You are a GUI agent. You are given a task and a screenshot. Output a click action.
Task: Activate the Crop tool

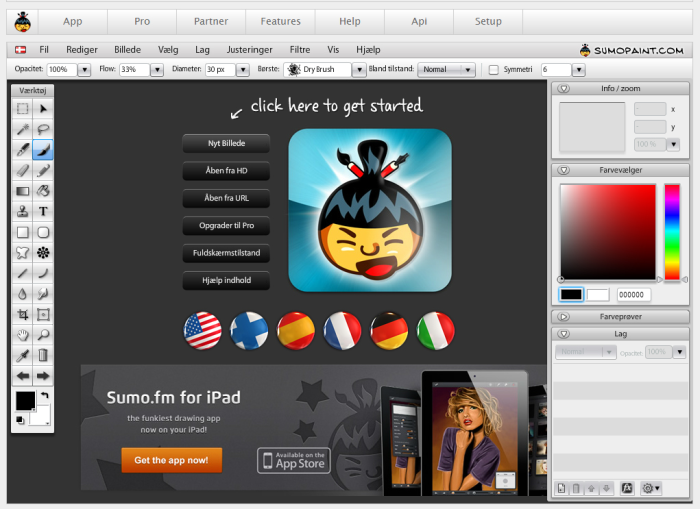[x=22, y=314]
